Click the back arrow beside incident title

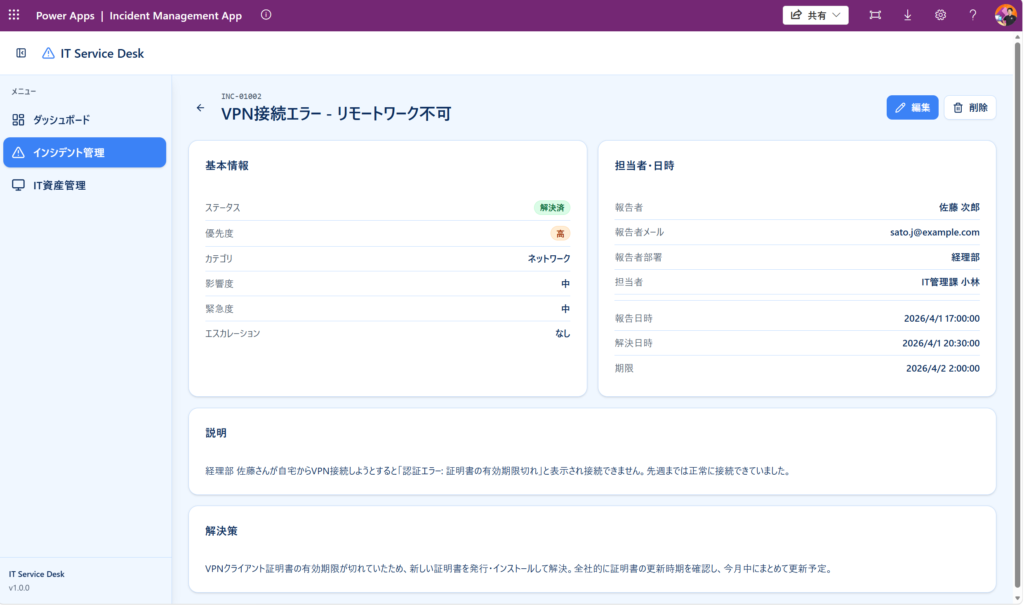tap(200, 108)
